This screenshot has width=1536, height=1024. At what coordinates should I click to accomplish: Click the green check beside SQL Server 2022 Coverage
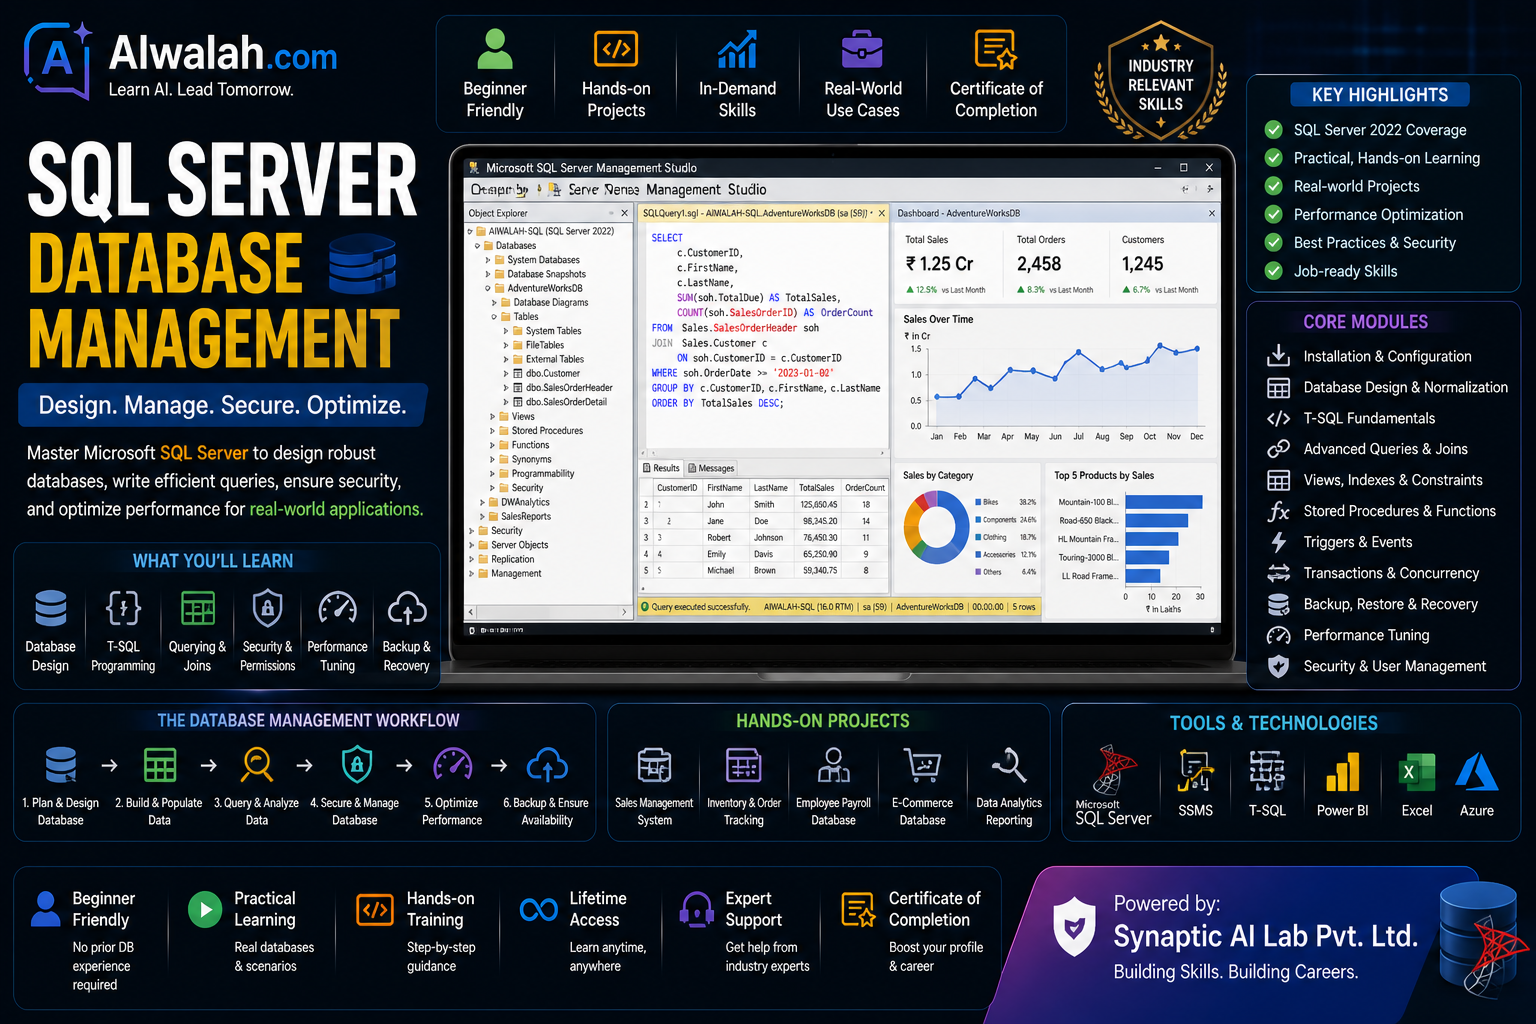point(1274,129)
